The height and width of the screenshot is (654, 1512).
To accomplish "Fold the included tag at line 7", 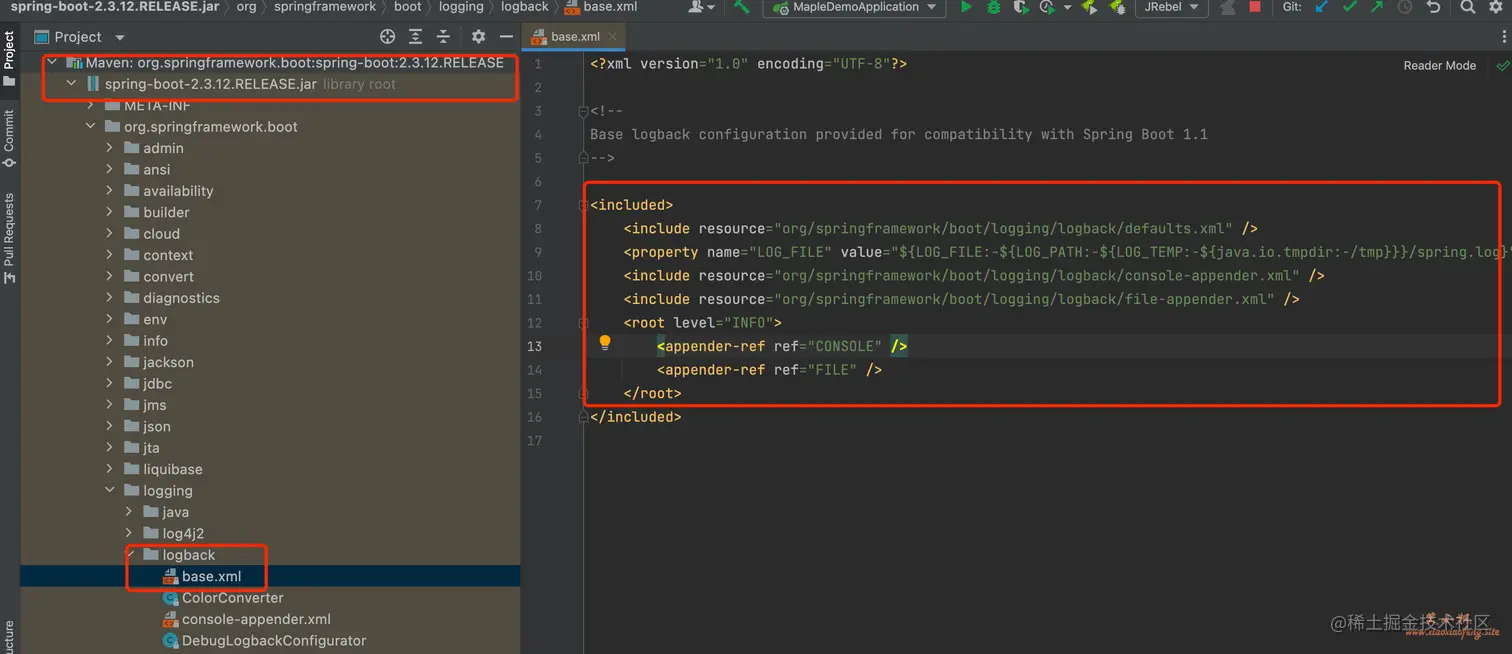I will tap(583, 205).
